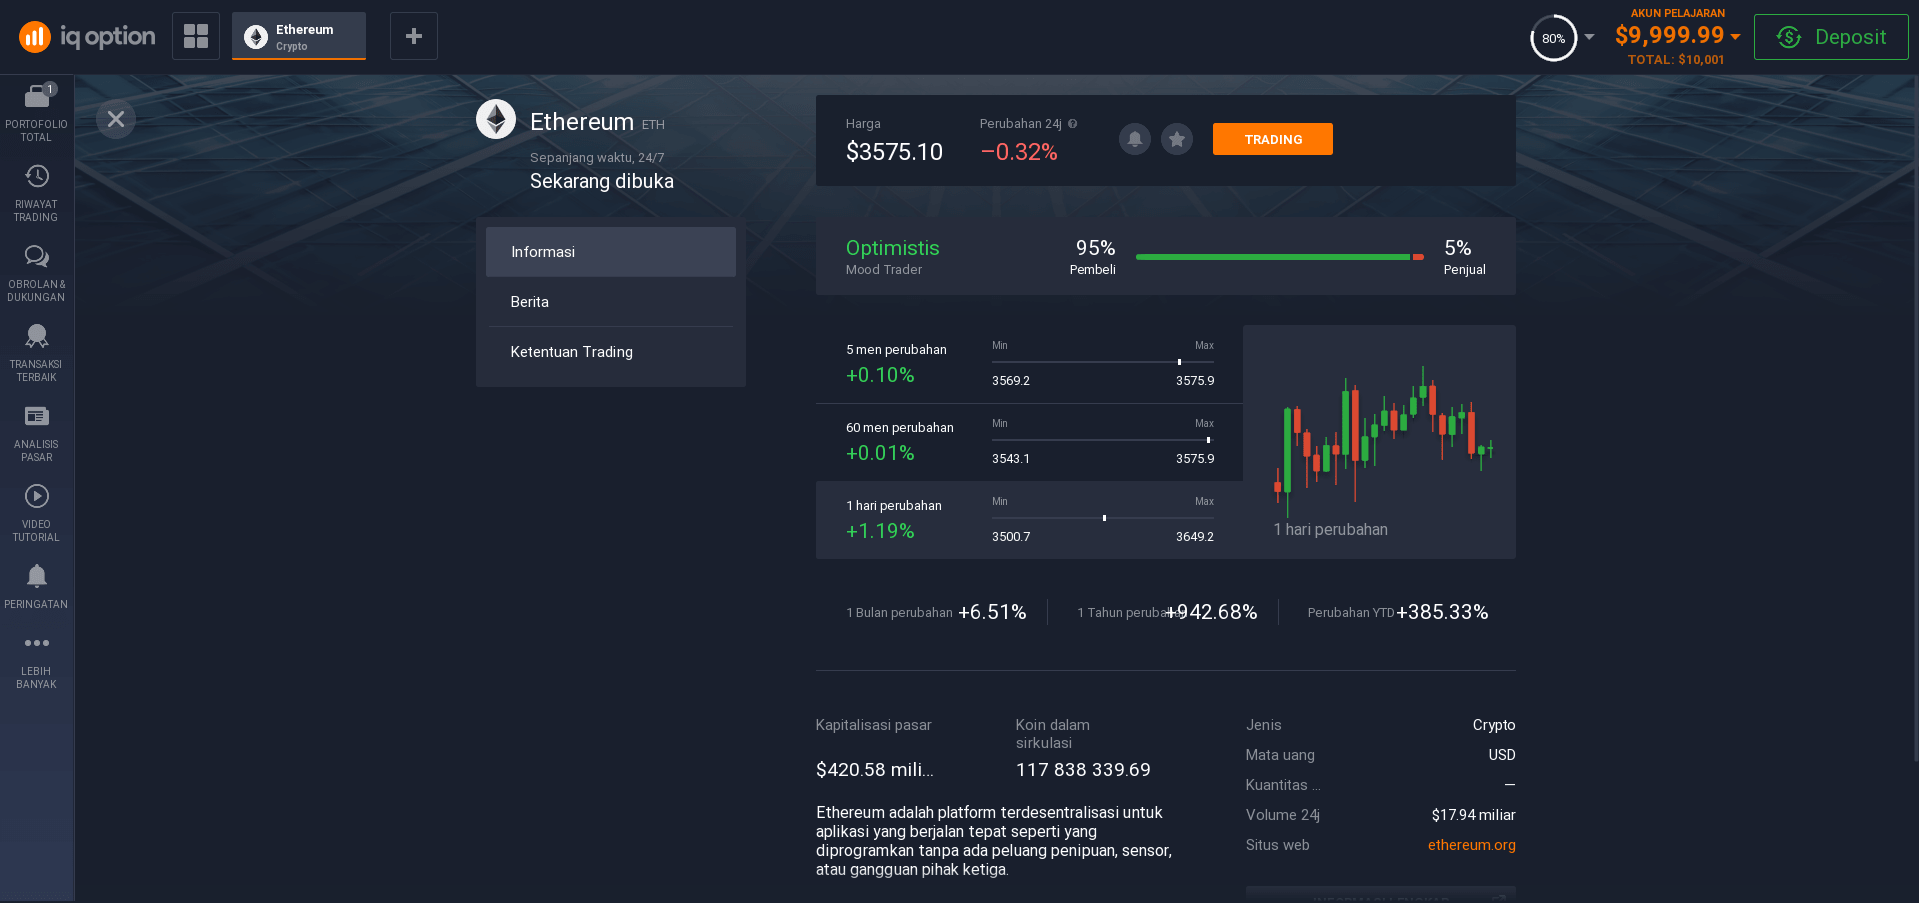The height and width of the screenshot is (903, 1919).
Task: Click the Deposit button
Action: tap(1831, 37)
